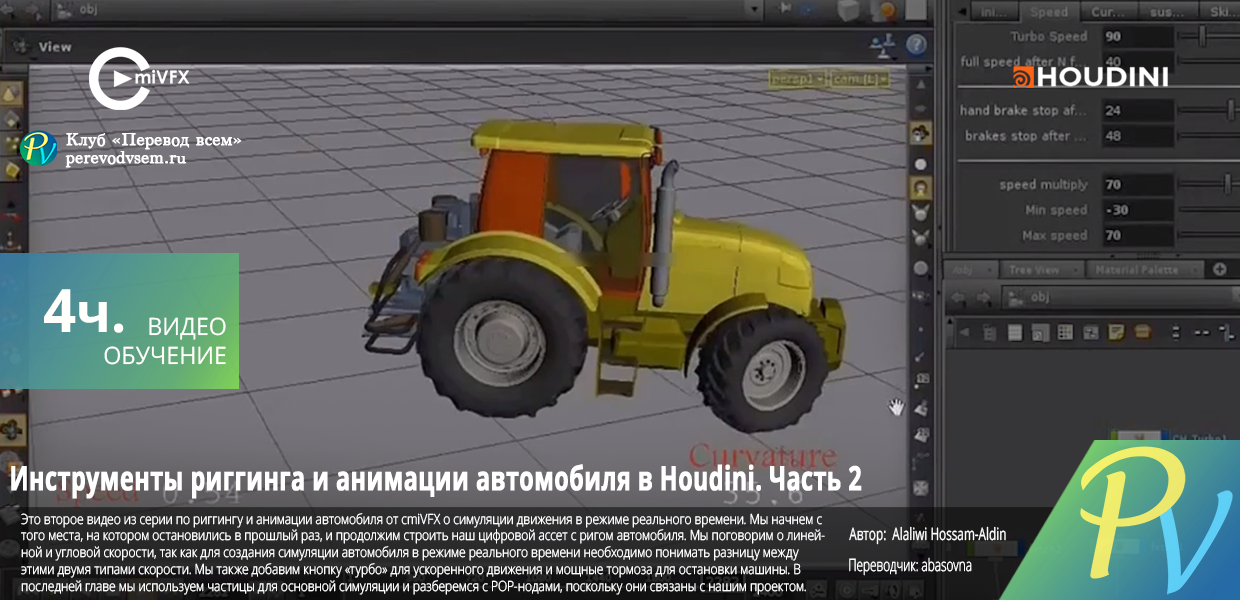Screen dimensions: 1240x600
Task: Add a new pane tab with the plus icon
Action: pos(1219,269)
